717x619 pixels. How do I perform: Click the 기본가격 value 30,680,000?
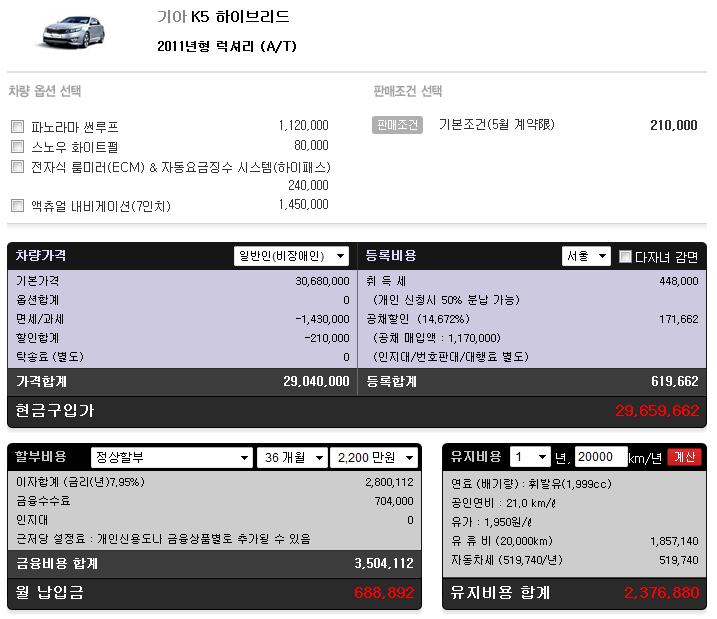(322, 281)
